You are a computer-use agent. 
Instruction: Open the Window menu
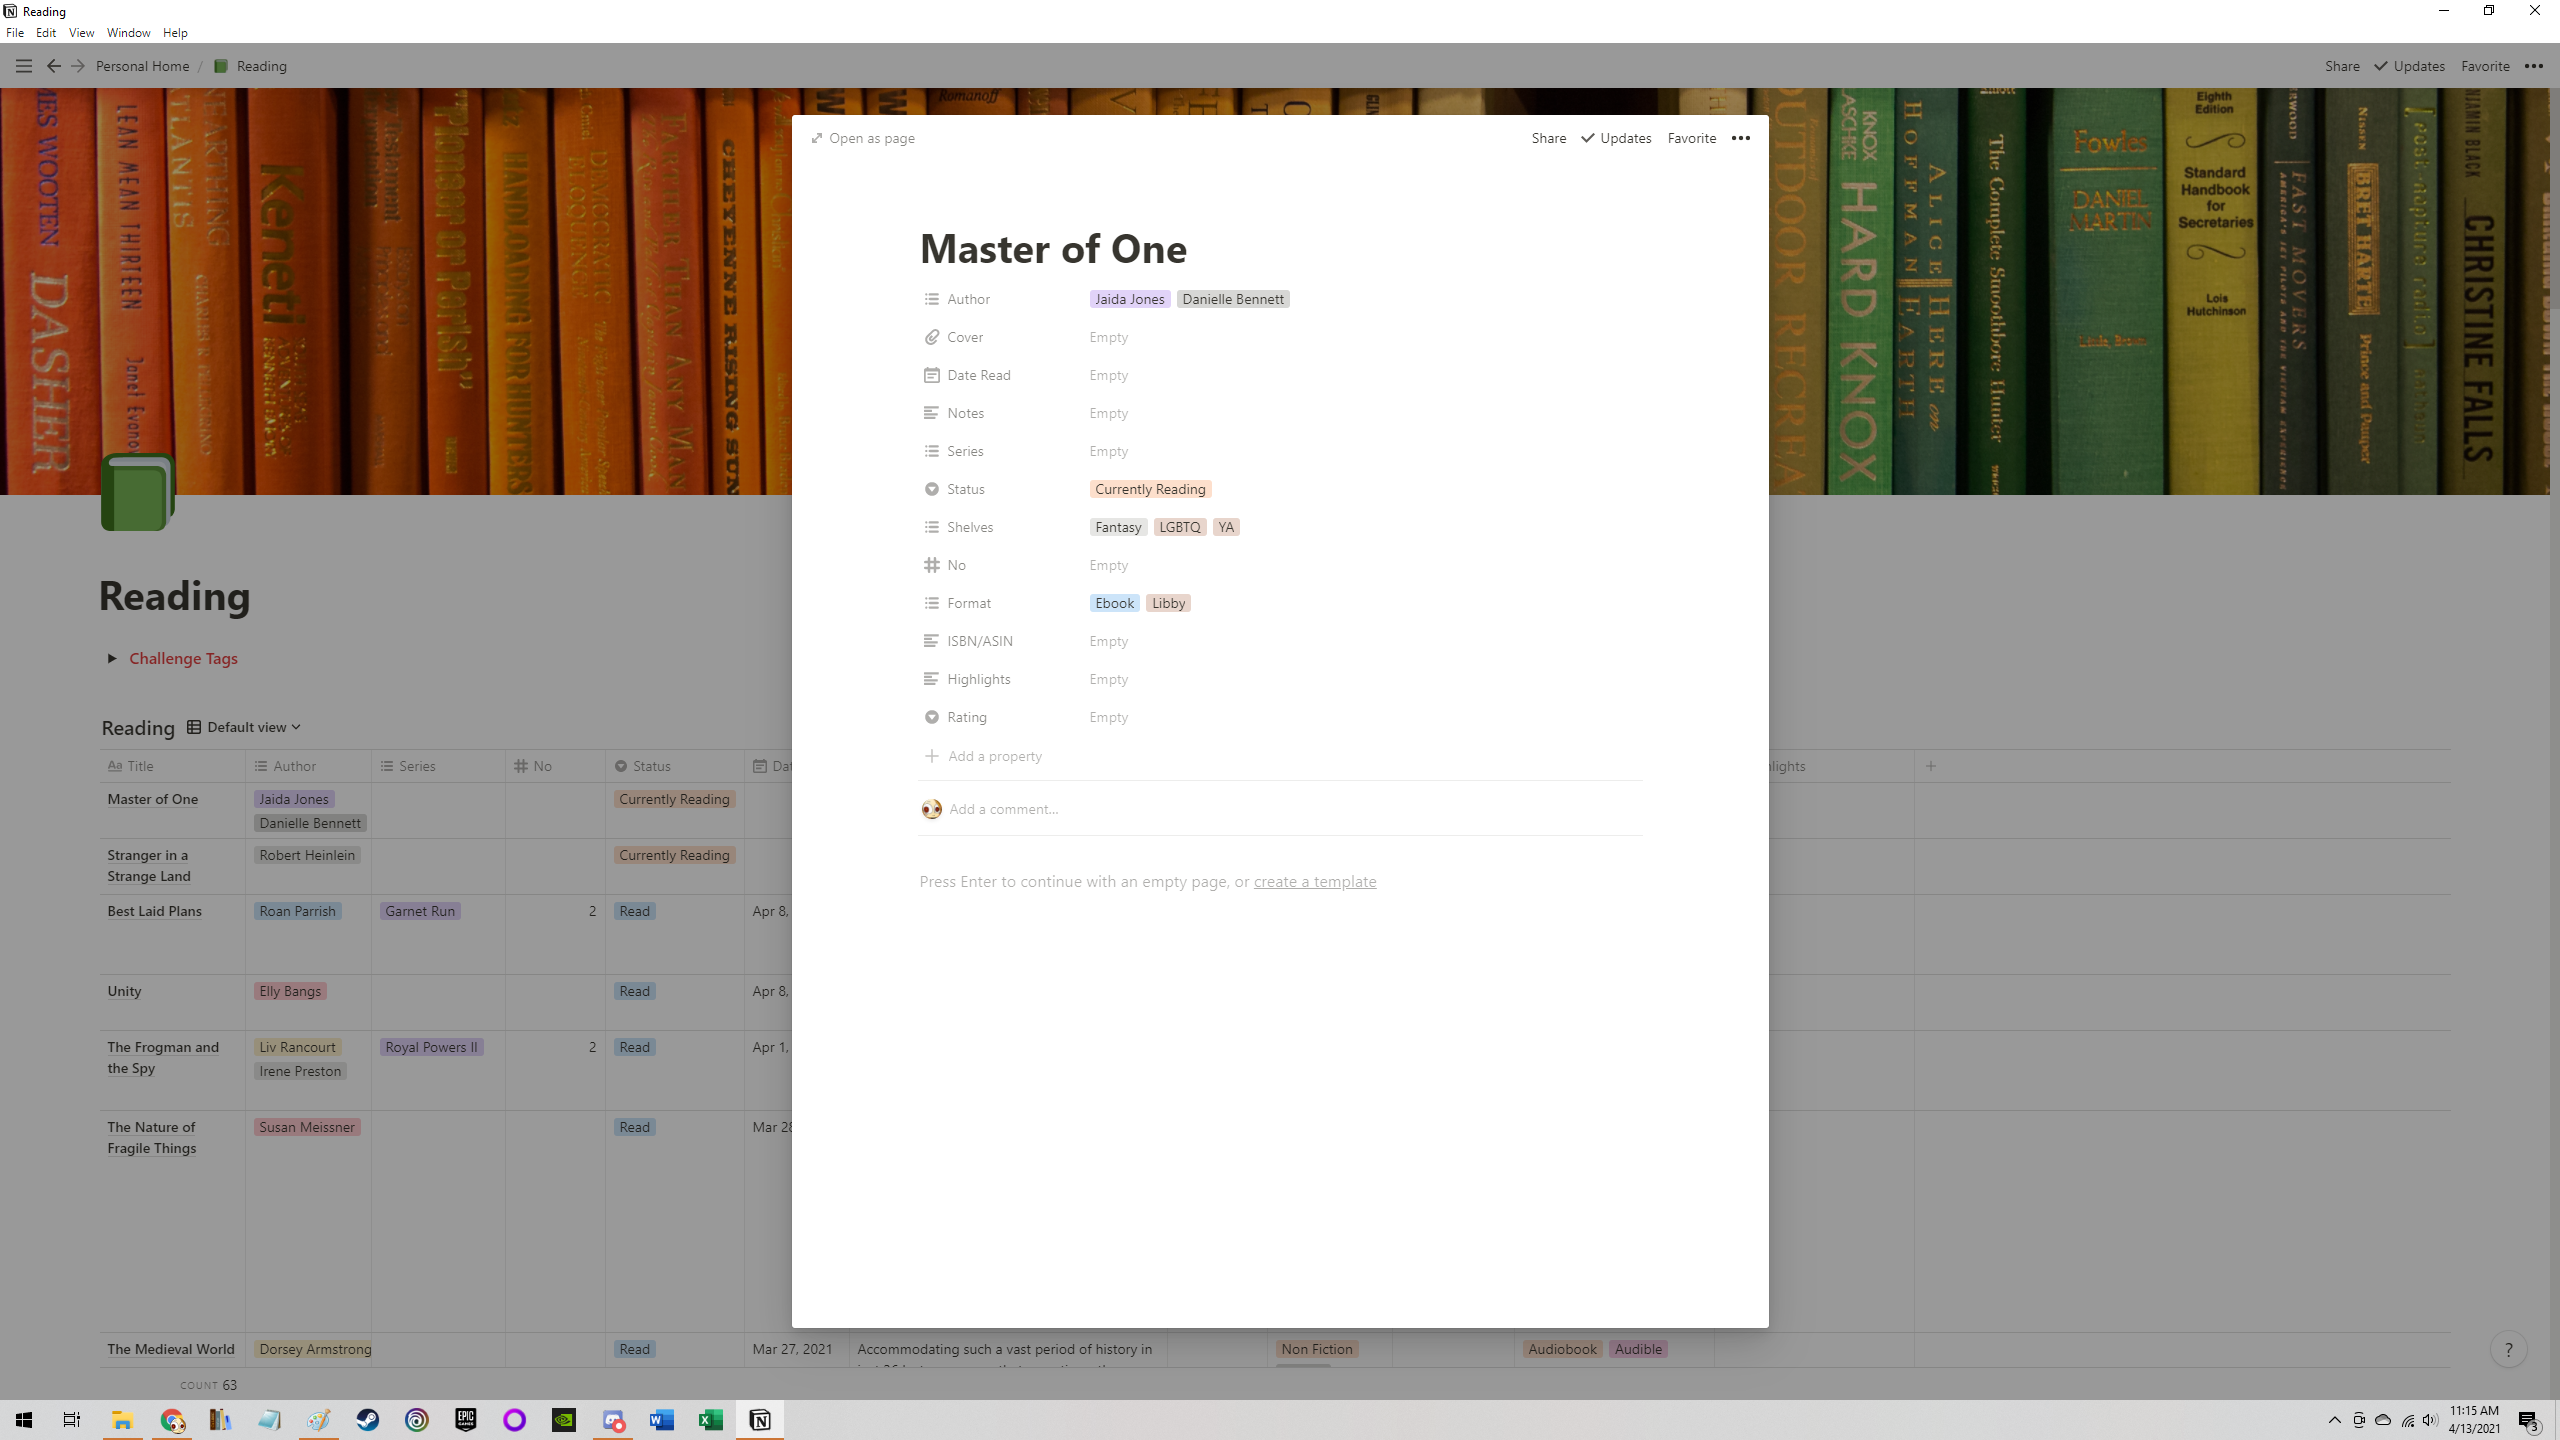128,33
